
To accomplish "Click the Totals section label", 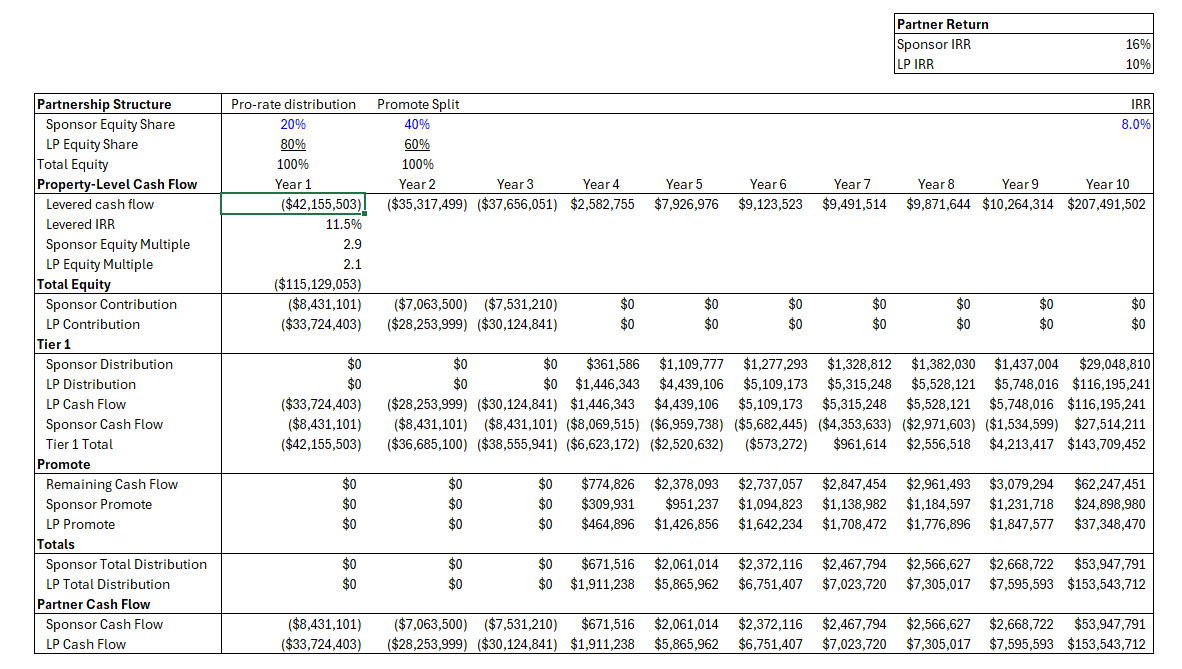I will click(x=56, y=545).
